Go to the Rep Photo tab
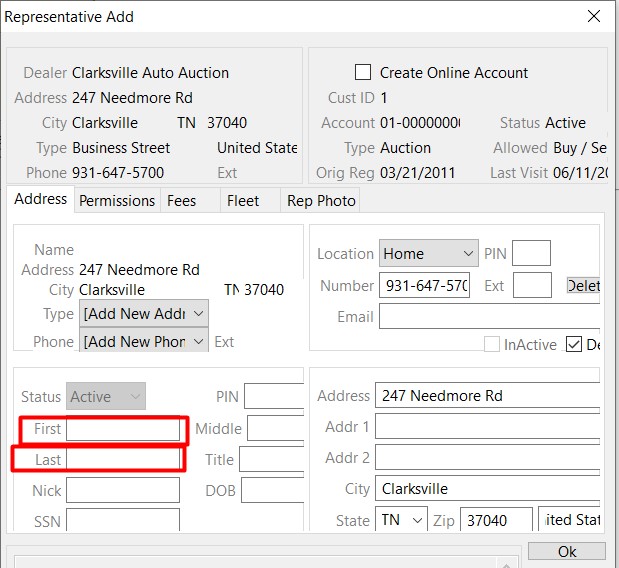 [321, 200]
